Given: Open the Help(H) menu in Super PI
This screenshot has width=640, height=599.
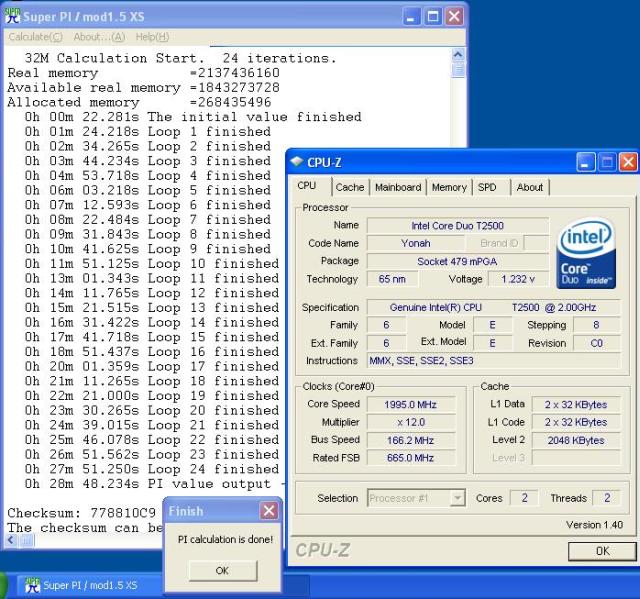Looking at the screenshot, I should coord(152,37).
